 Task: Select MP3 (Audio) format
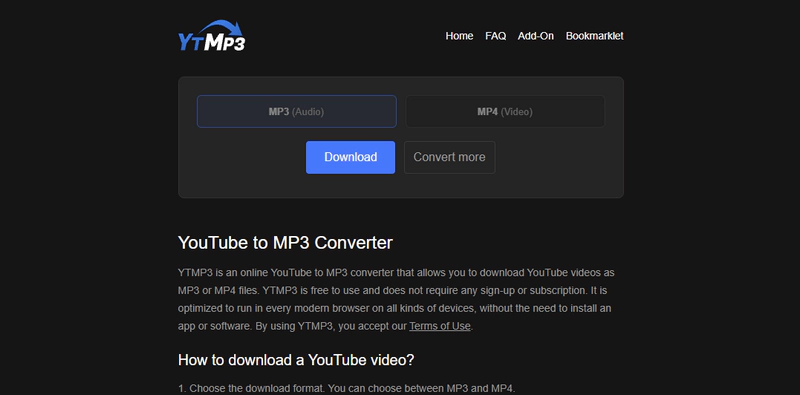[296, 111]
